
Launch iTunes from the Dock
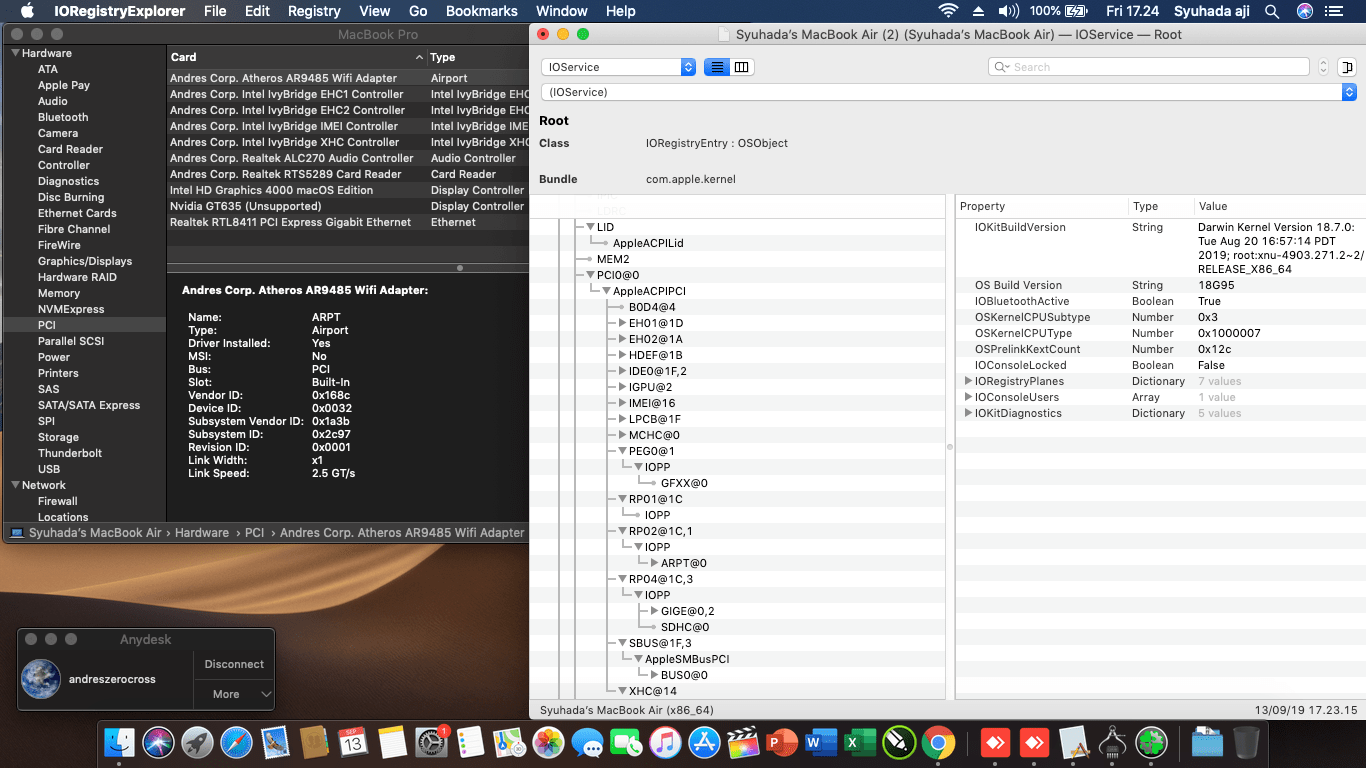[665, 743]
